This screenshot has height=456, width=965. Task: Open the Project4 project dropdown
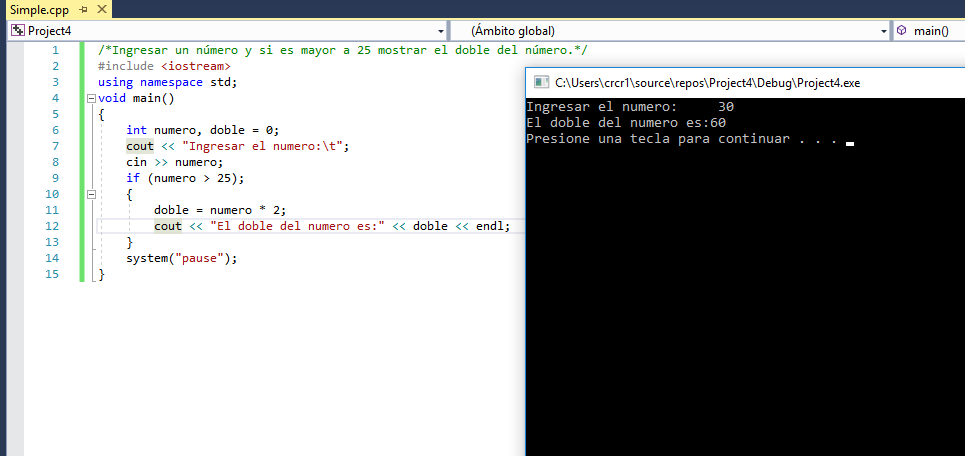(x=440, y=31)
